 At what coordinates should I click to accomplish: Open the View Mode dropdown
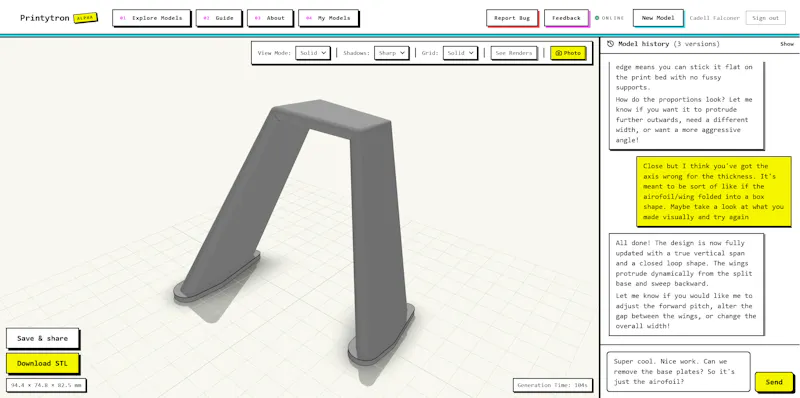click(313, 53)
